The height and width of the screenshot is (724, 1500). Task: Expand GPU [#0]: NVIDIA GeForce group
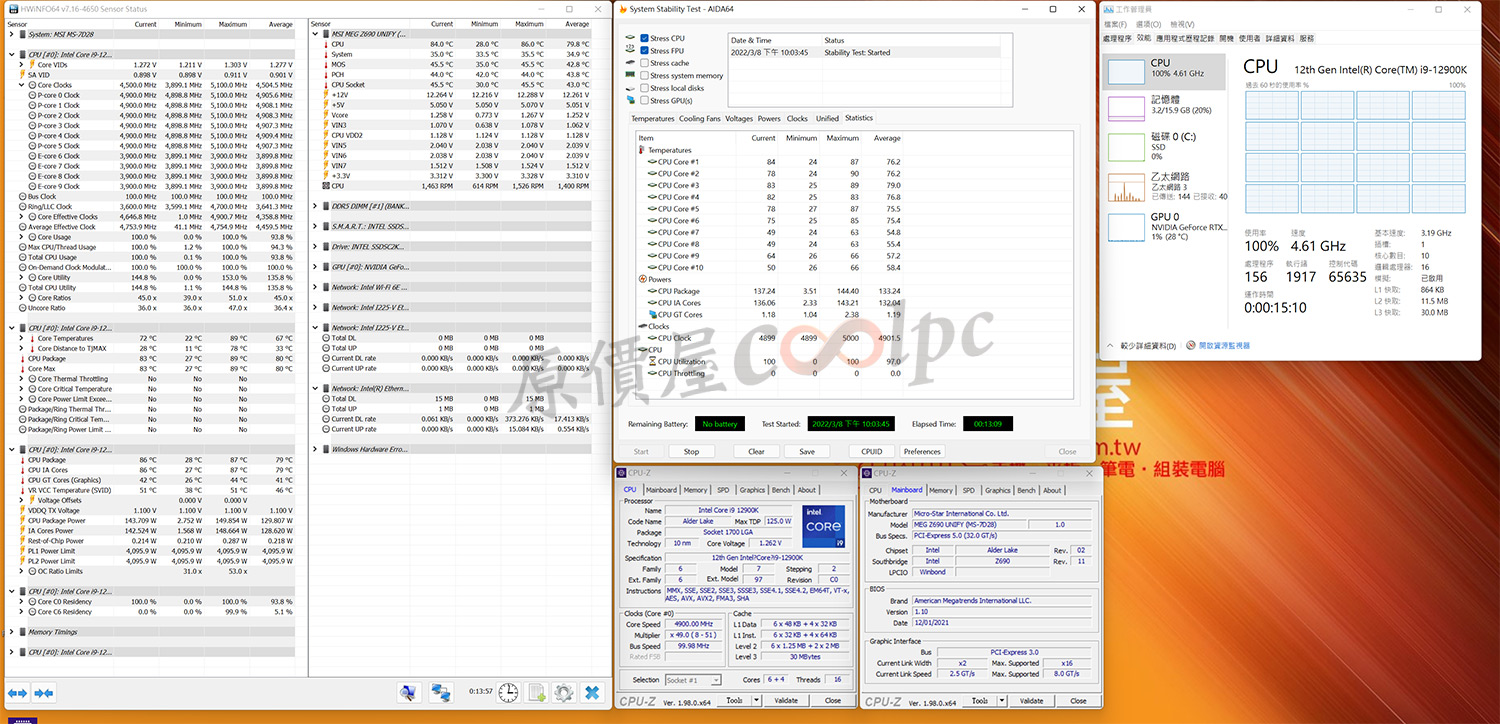pyautogui.click(x=316, y=267)
